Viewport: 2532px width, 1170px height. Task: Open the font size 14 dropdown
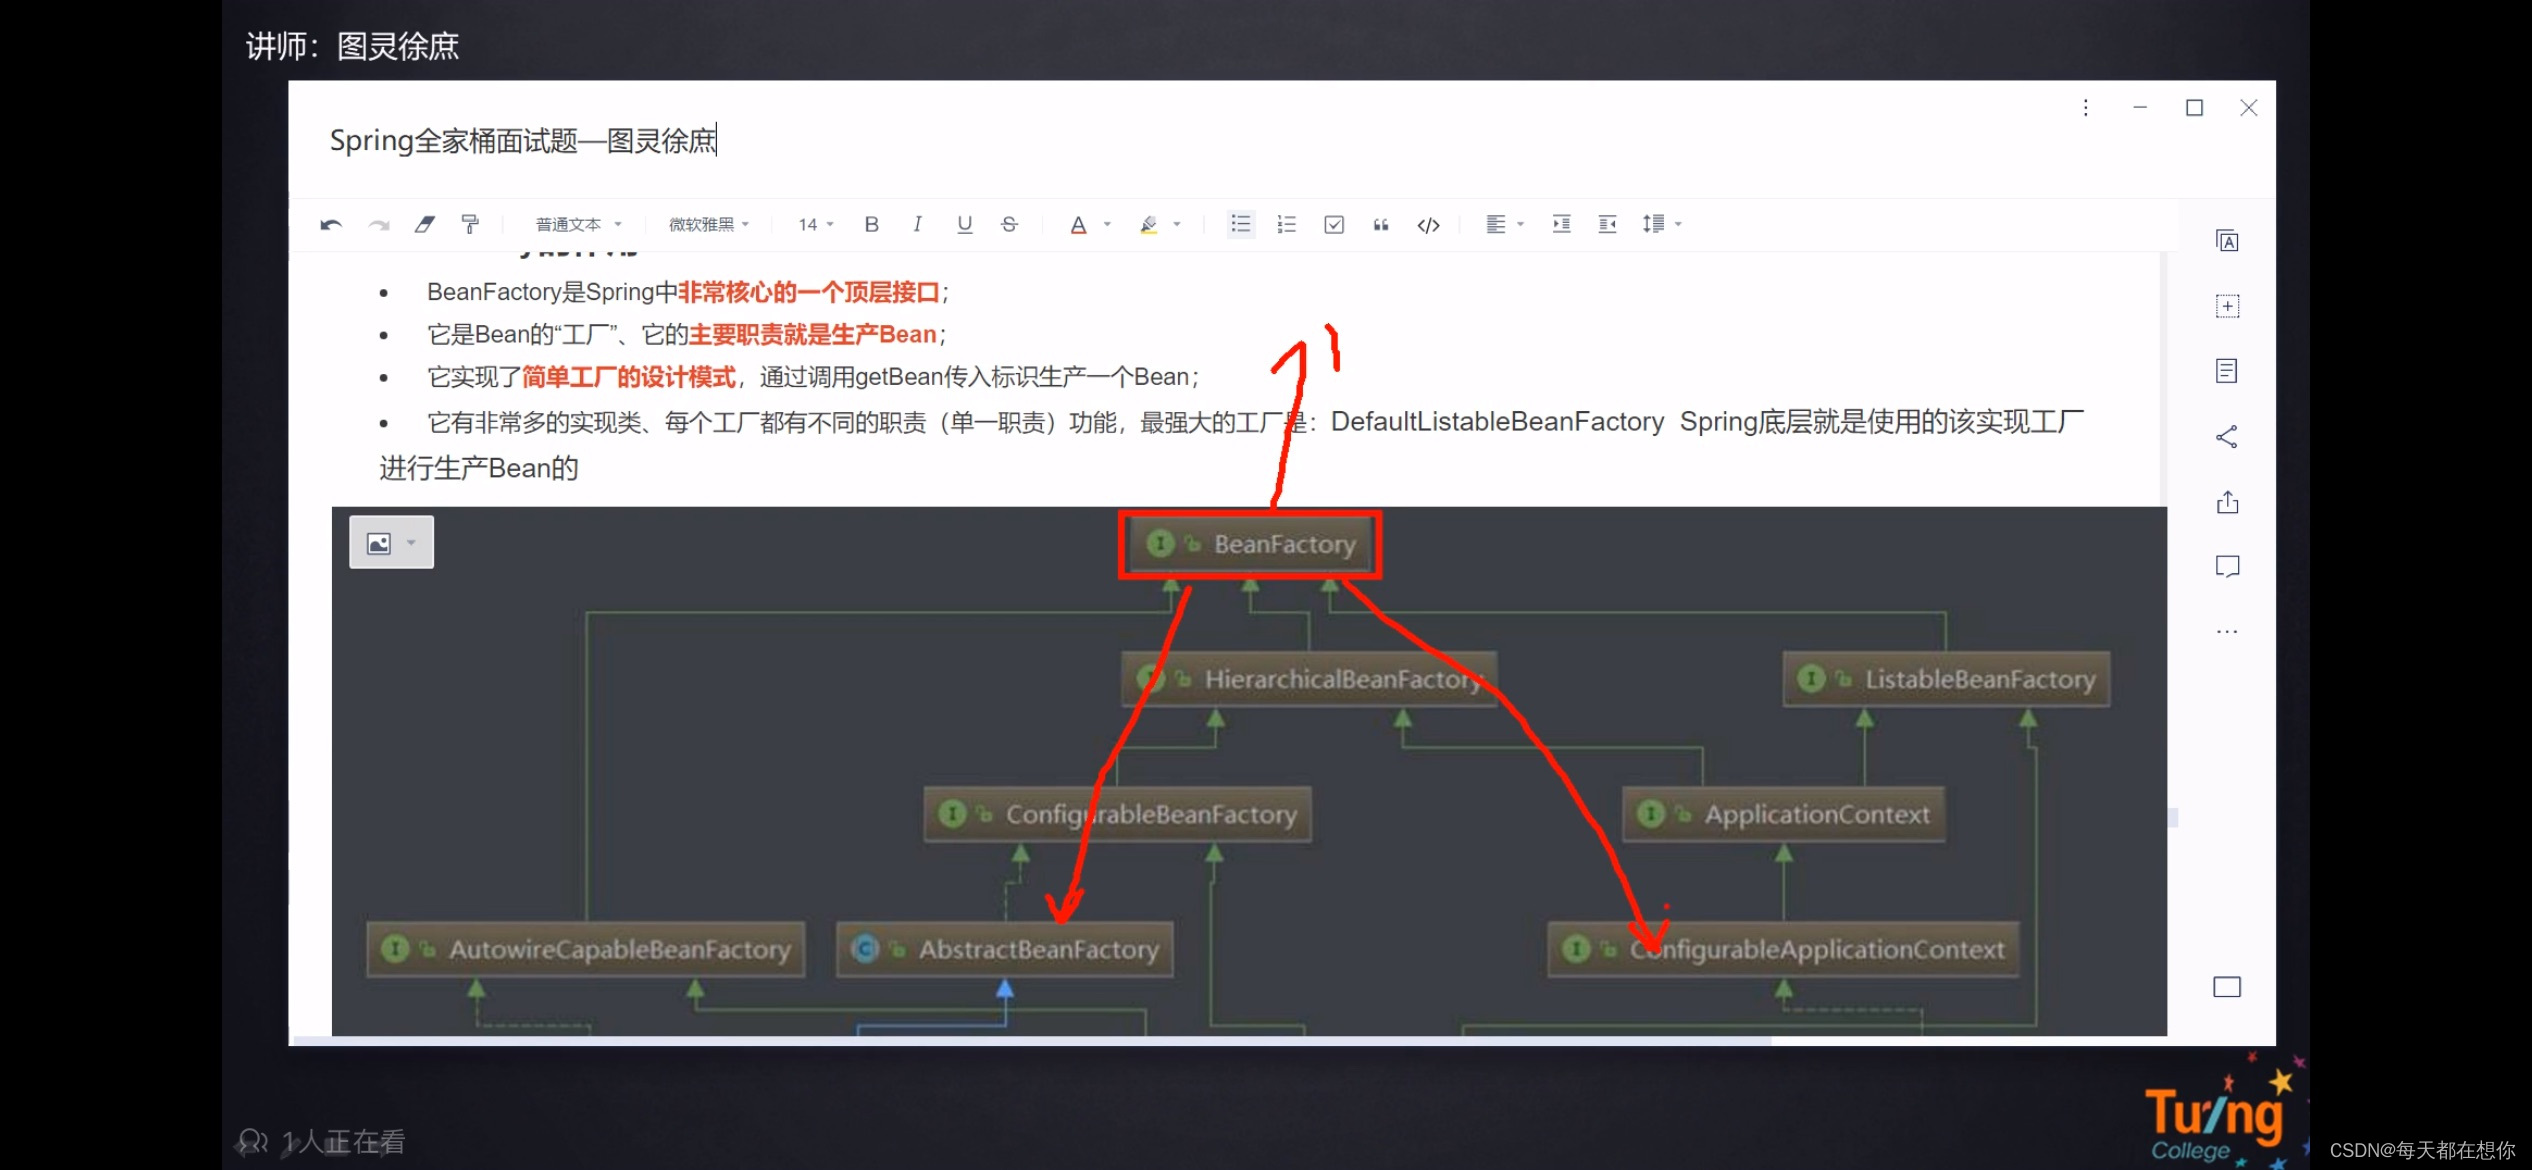(x=815, y=224)
